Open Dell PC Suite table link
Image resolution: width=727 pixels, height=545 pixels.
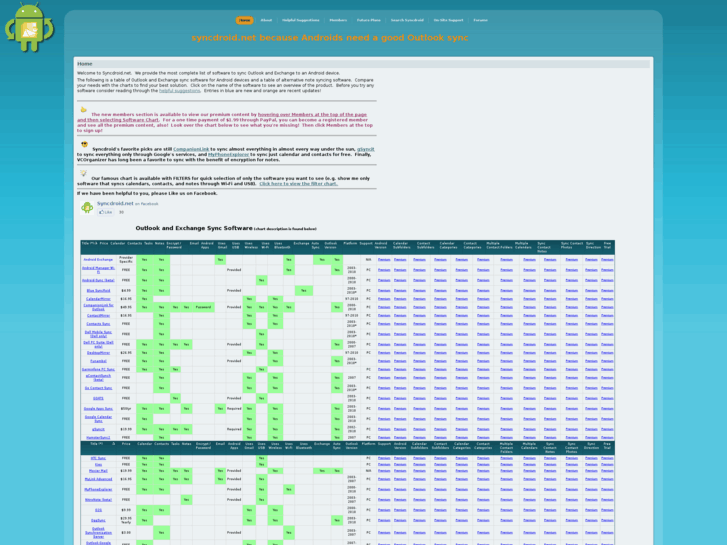coord(98,344)
